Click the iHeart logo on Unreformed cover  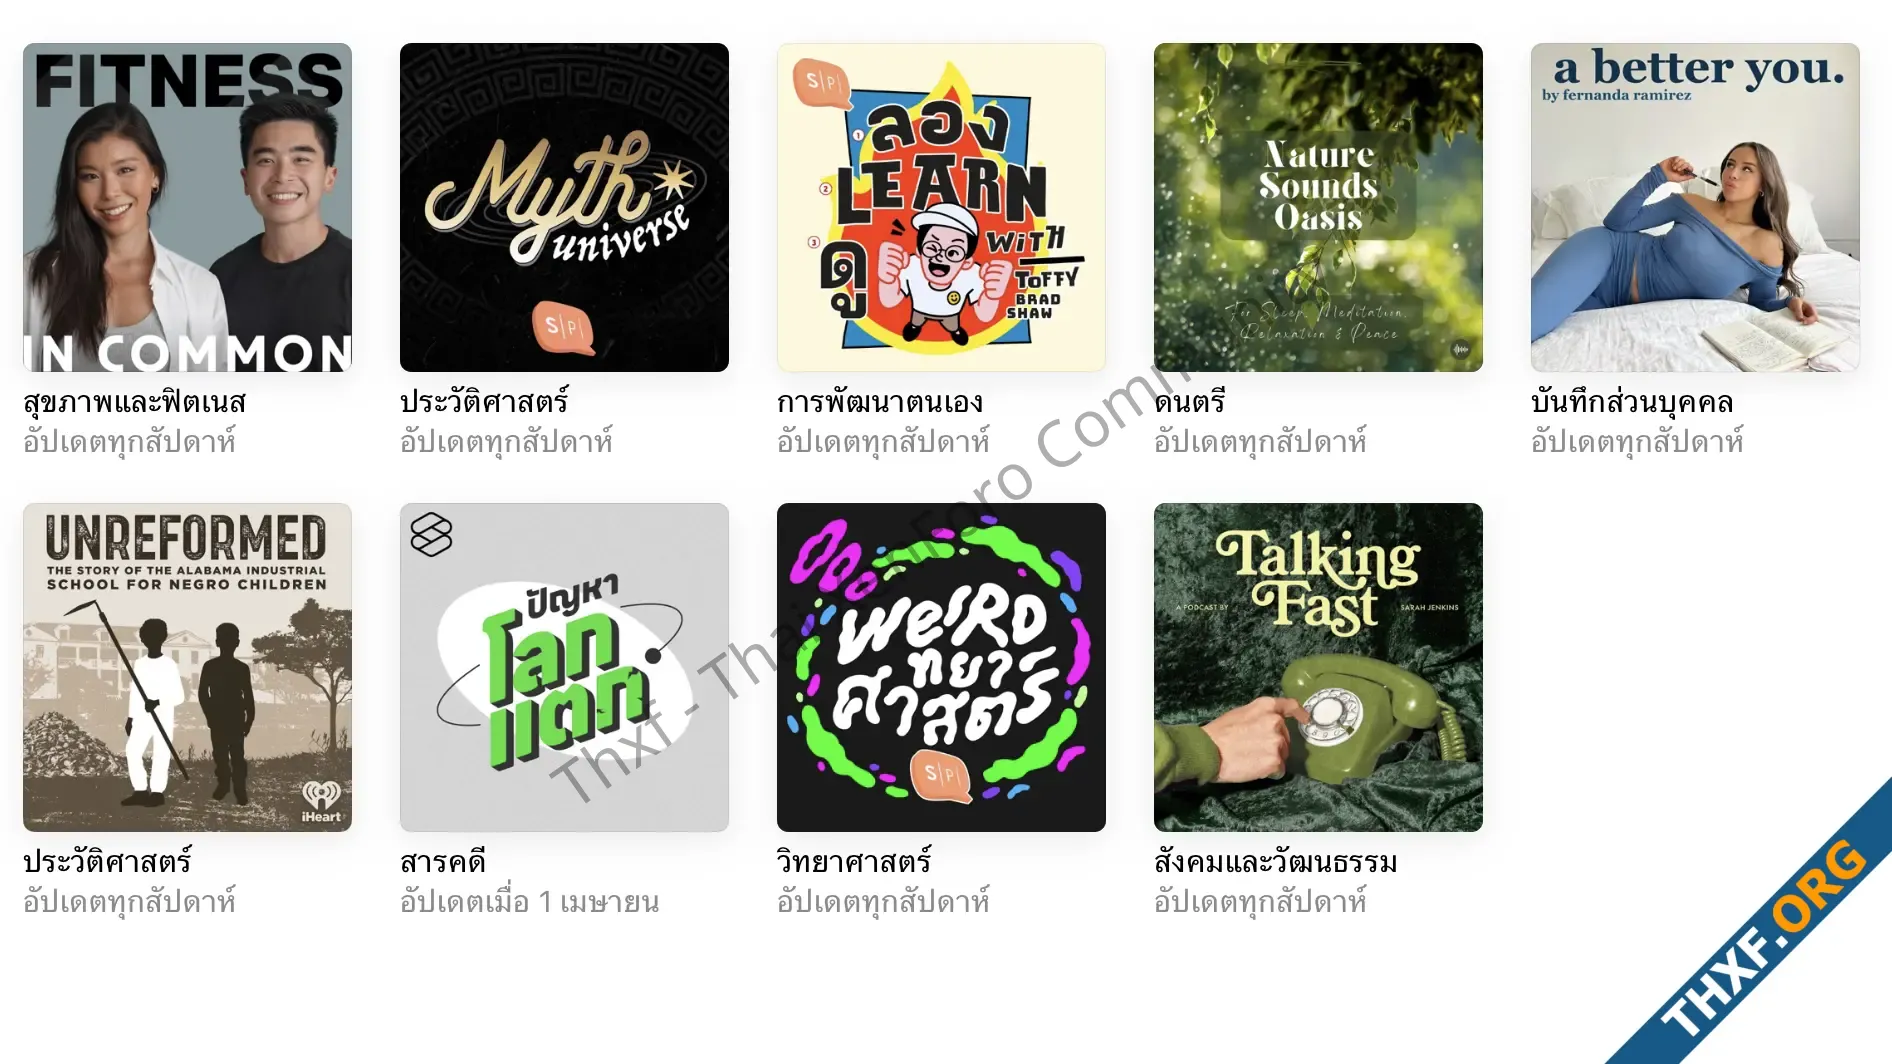pos(321,802)
